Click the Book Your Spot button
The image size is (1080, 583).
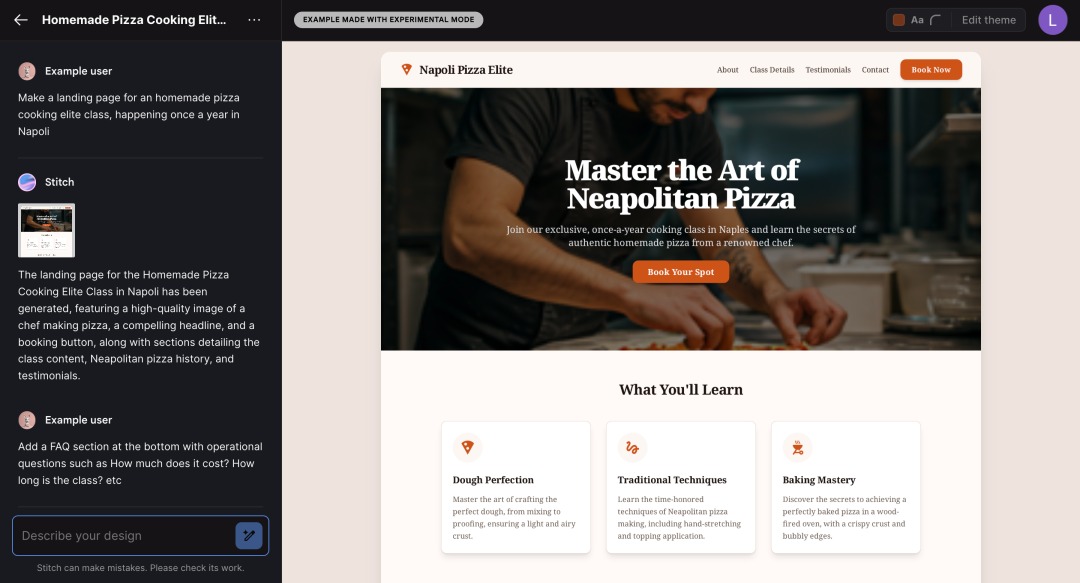(x=681, y=272)
